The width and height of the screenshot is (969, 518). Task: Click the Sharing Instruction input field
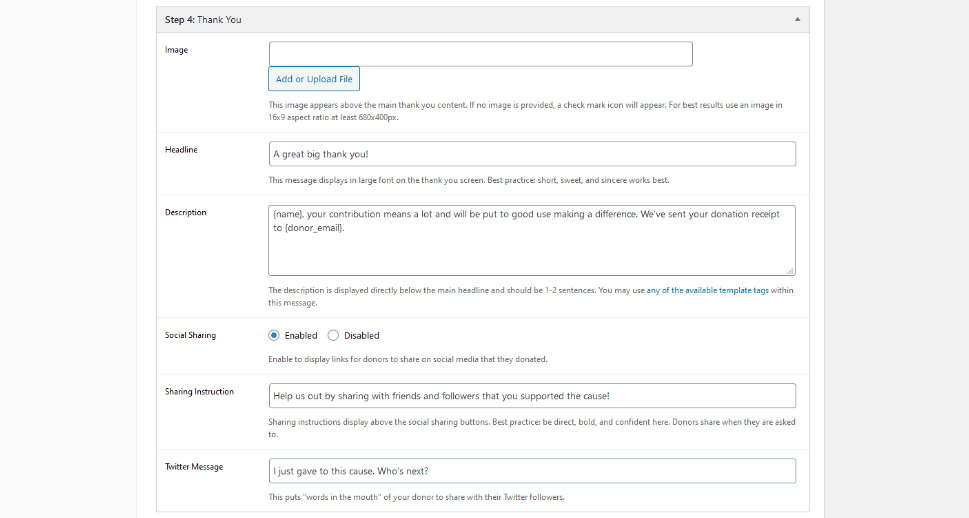click(x=532, y=395)
